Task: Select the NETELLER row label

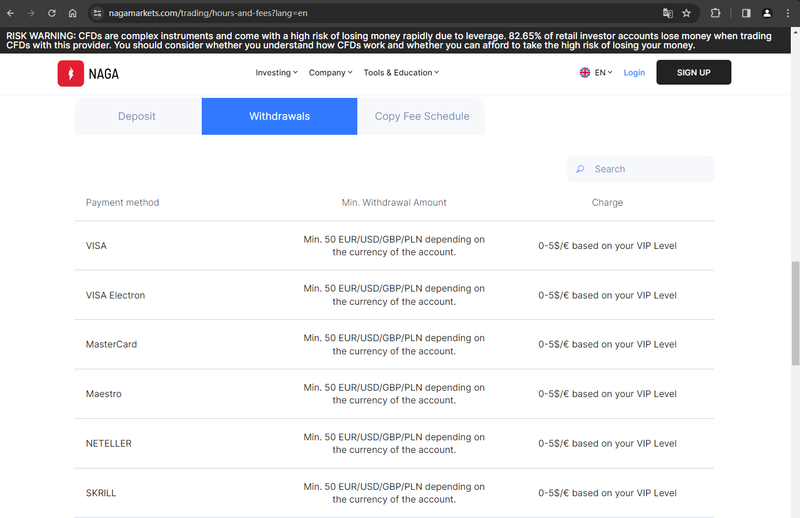Action: click(109, 443)
